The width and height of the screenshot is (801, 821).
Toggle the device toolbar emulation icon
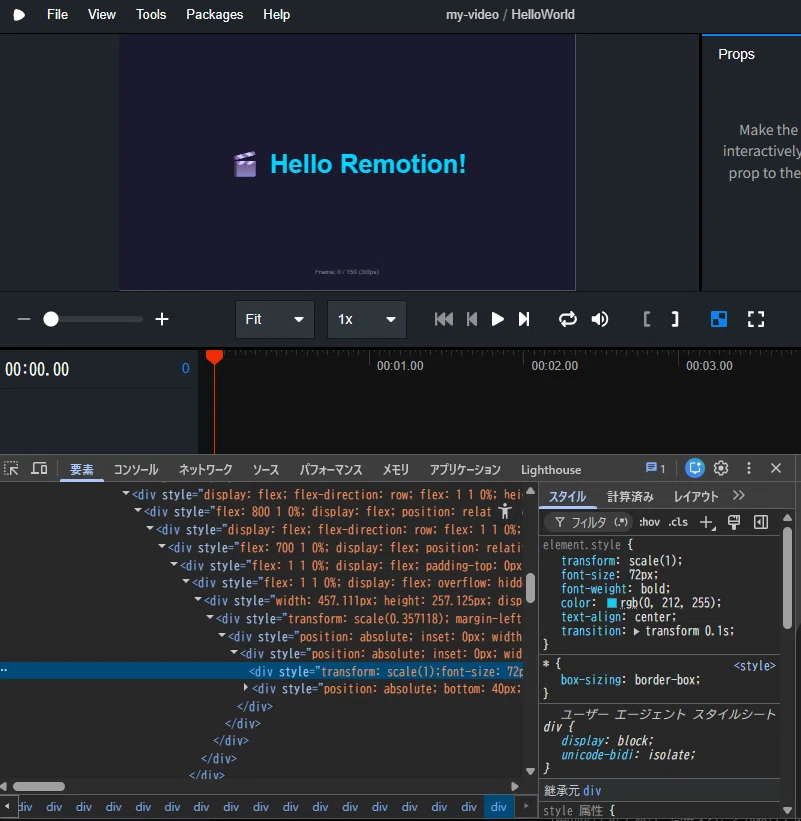(39, 468)
